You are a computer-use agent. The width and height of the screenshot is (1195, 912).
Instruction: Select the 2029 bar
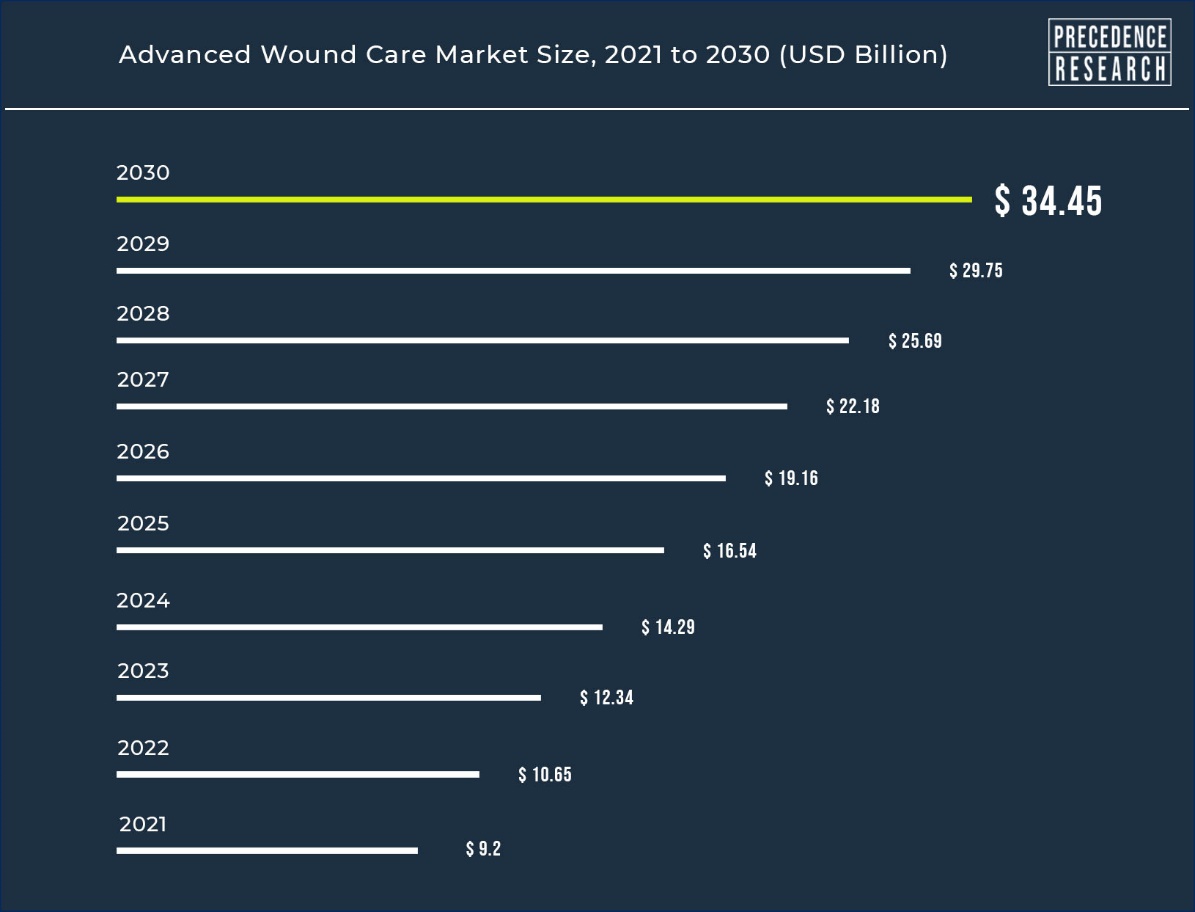(514, 270)
